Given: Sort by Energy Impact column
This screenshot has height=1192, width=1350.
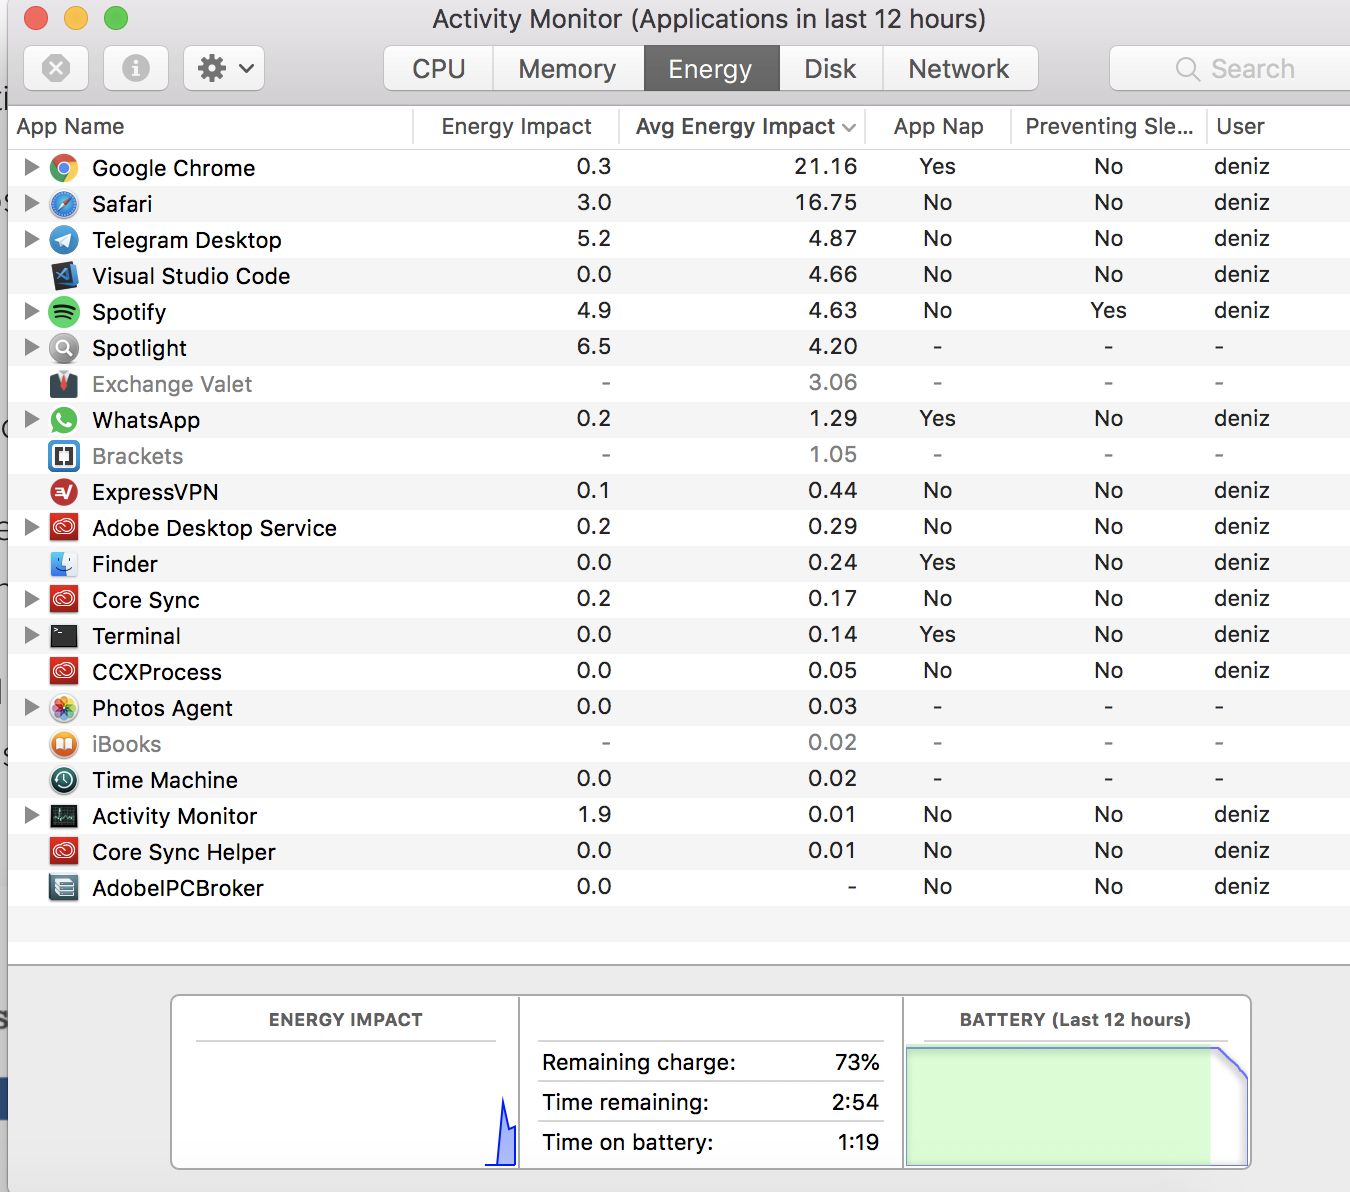Looking at the screenshot, I should click(516, 127).
